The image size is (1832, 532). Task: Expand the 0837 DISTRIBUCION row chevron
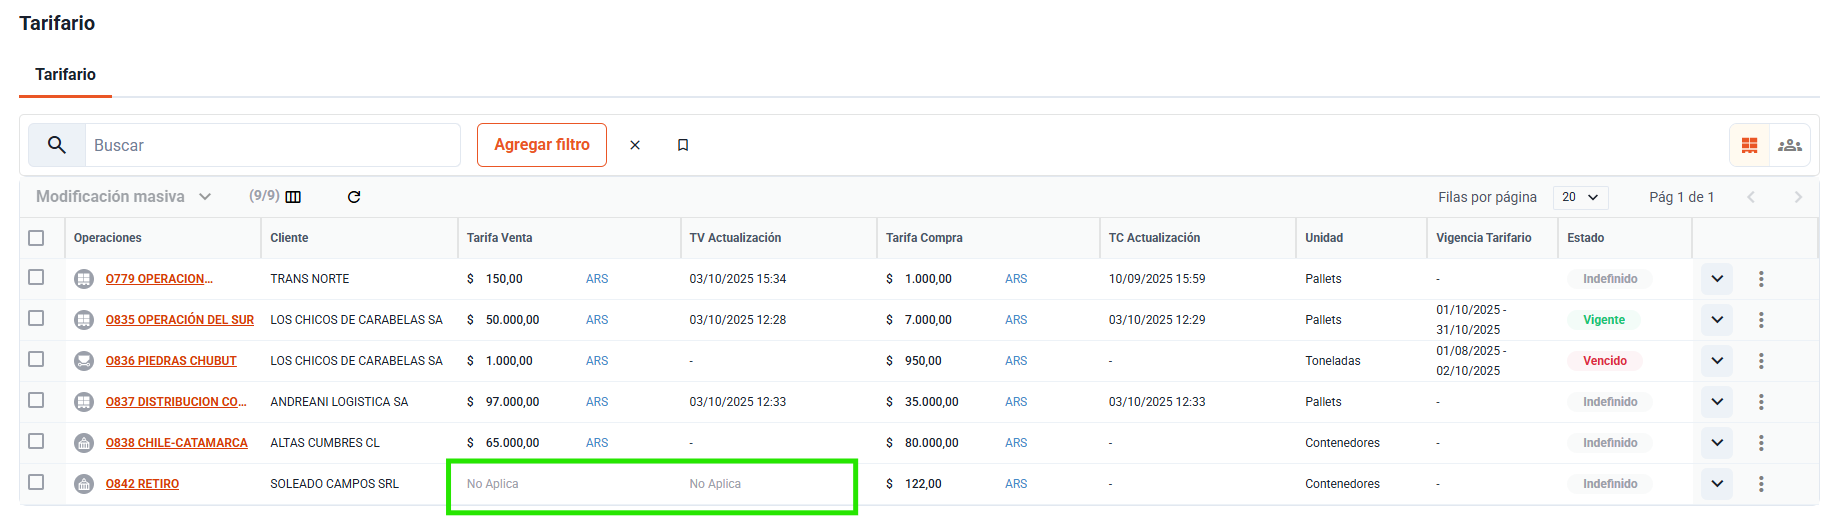coord(1717,402)
